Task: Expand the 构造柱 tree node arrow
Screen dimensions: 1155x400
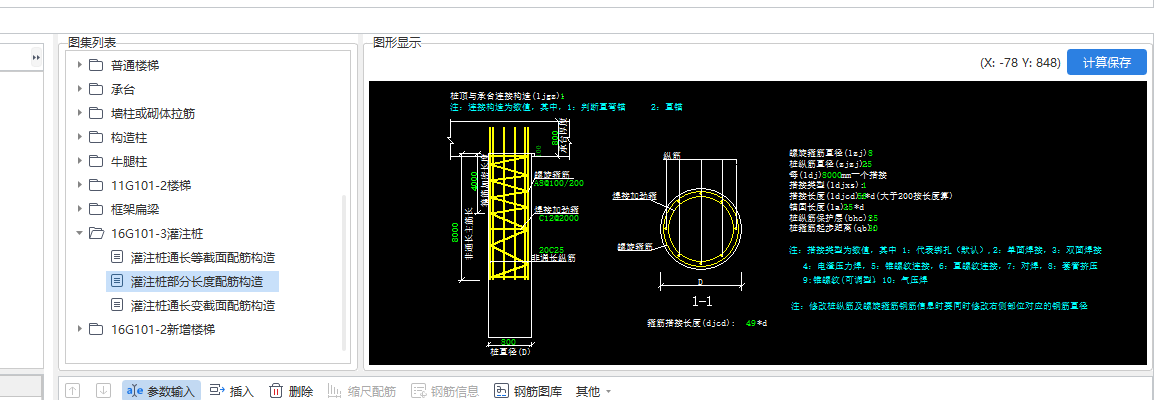Action: click(80, 138)
